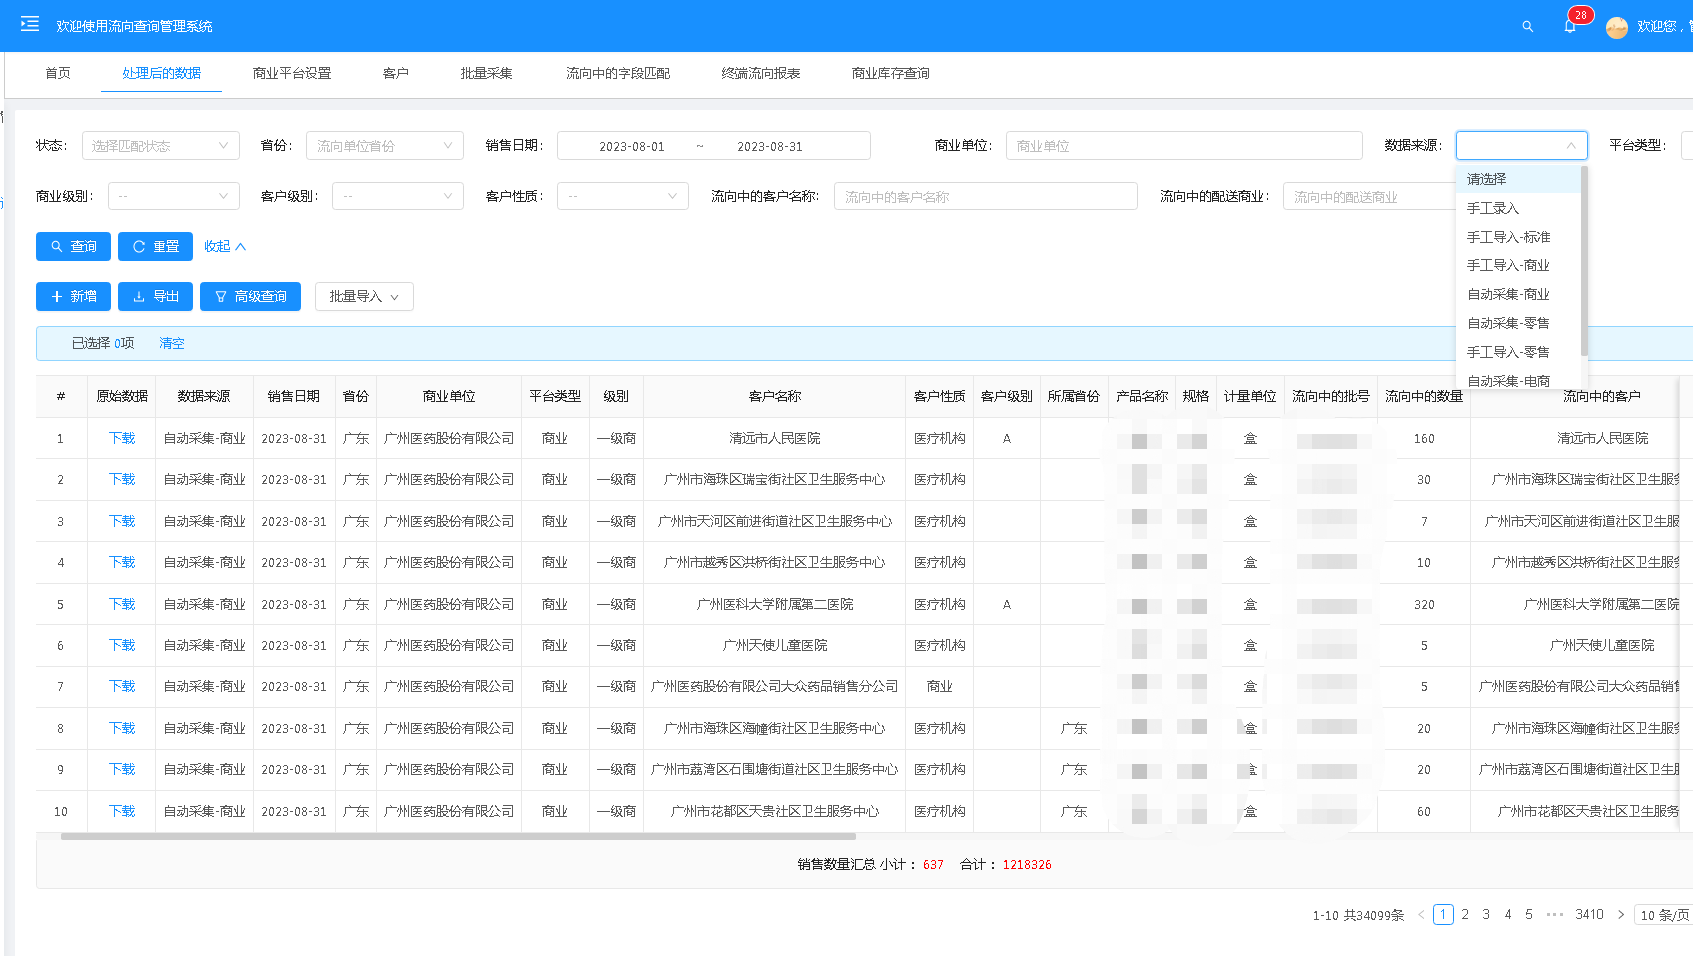Select 手工导入-标准 option
The height and width of the screenshot is (956, 1693).
click(x=1518, y=237)
